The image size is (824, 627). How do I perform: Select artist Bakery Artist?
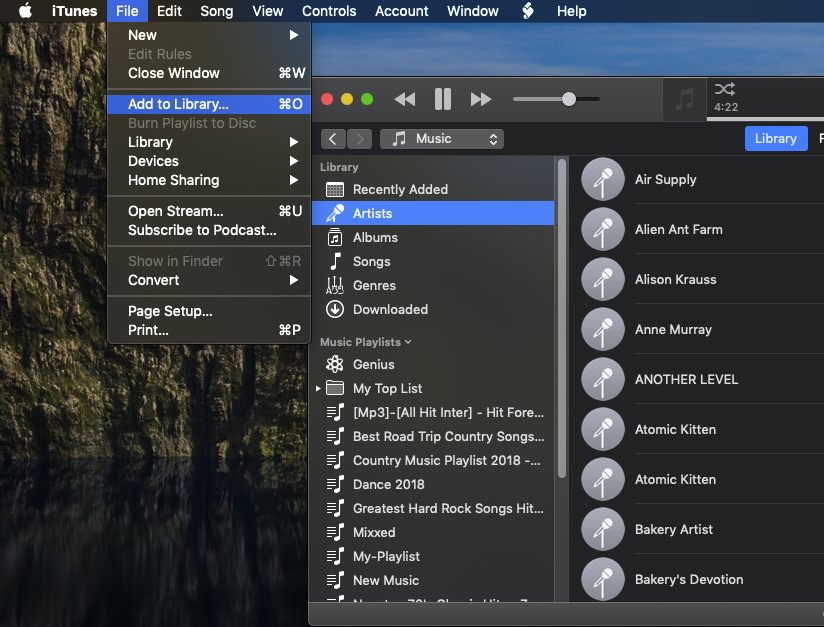coord(702,529)
